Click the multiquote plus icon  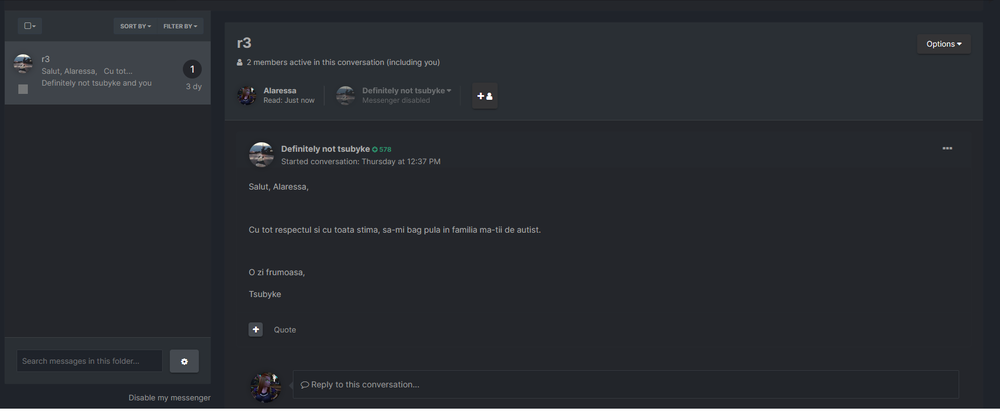click(256, 329)
